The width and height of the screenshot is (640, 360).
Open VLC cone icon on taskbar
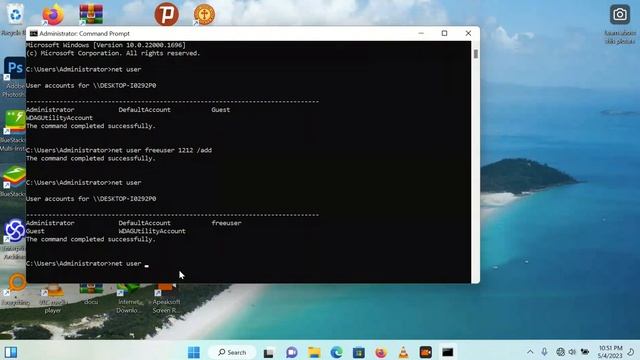(x=403, y=352)
